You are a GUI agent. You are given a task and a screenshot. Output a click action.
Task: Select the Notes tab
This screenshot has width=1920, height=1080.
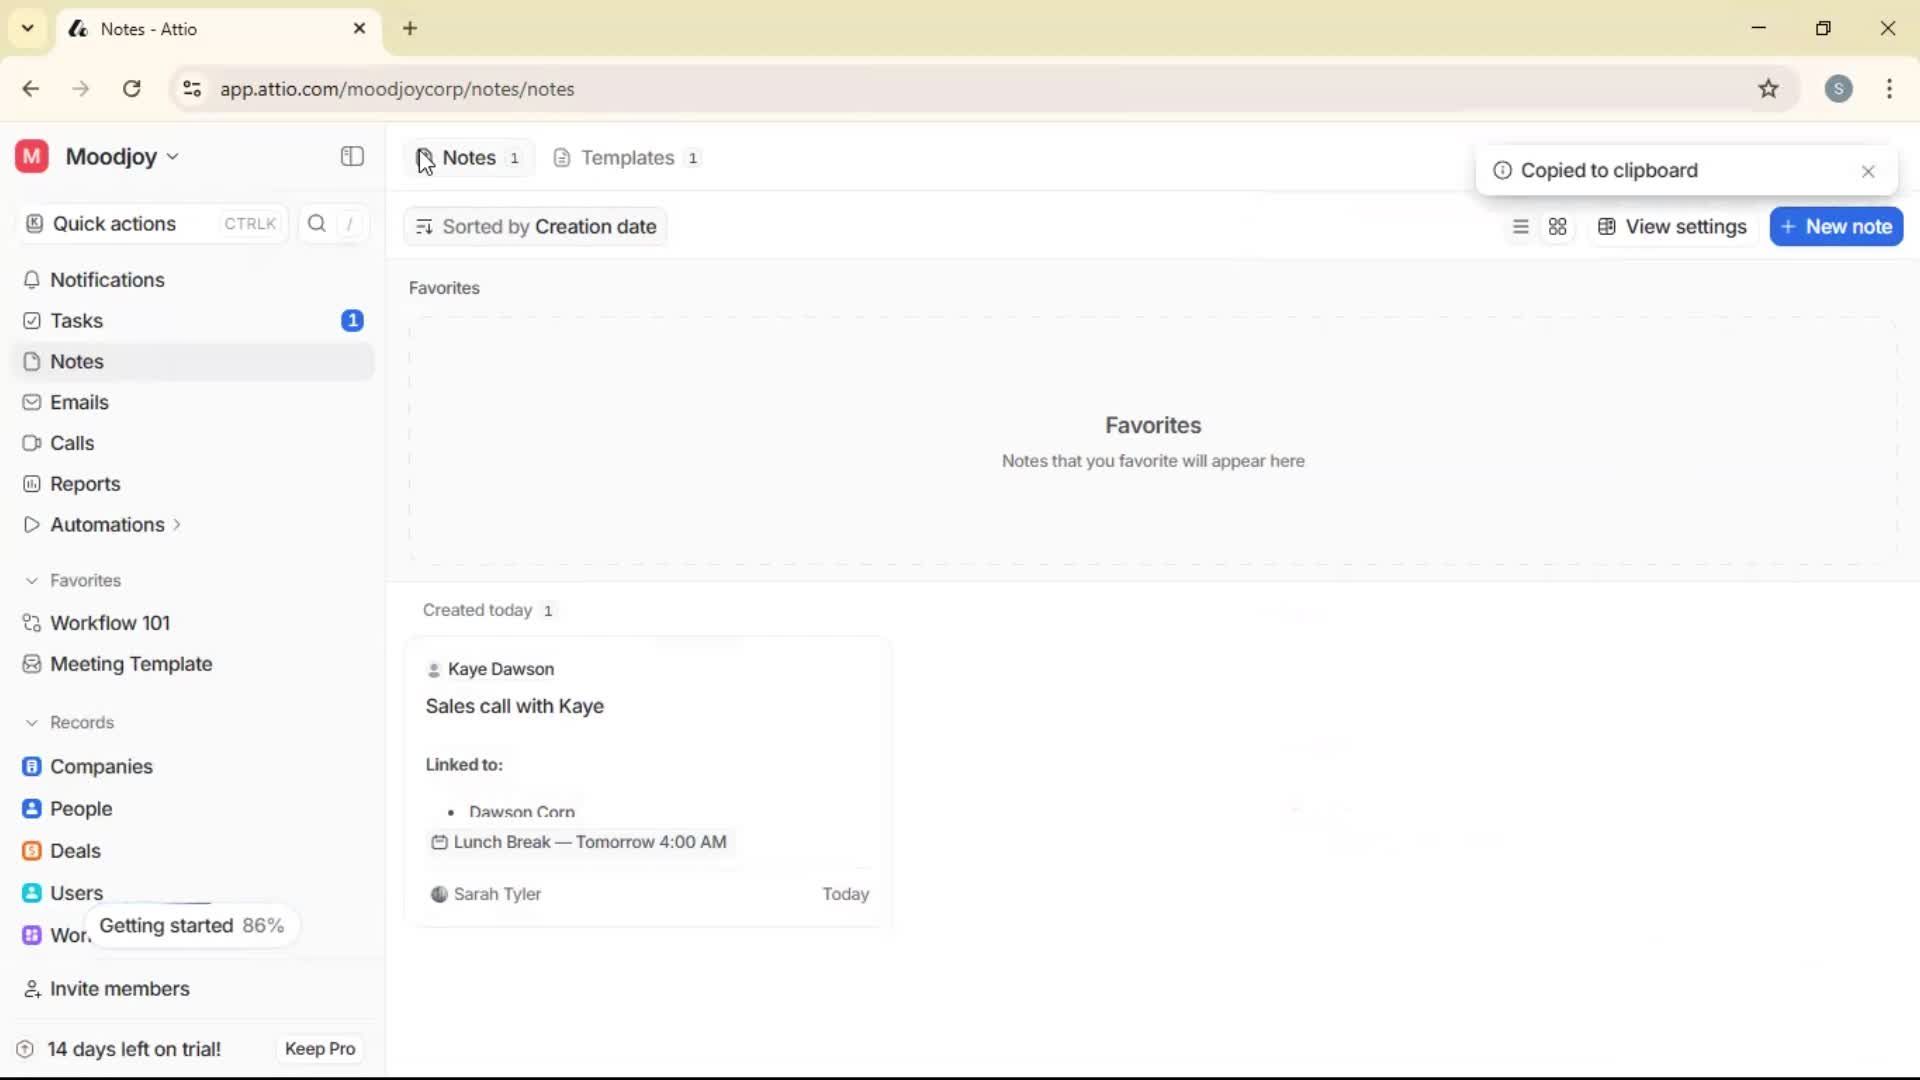point(470,157)
